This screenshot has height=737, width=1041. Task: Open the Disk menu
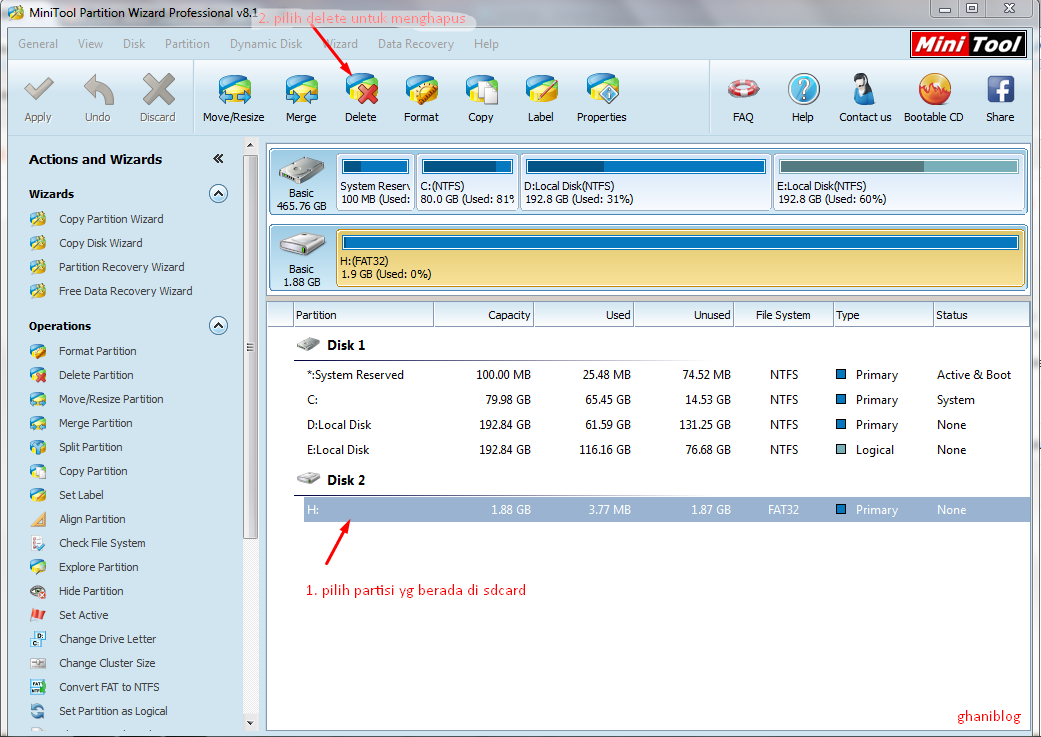coord(133,44)
